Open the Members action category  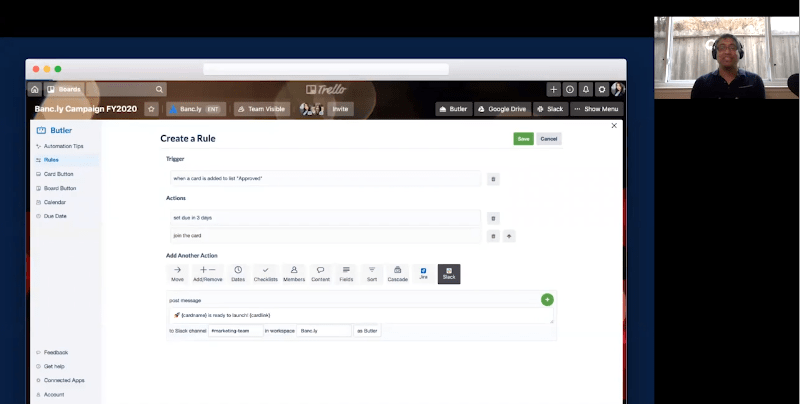tap(294, 273)
